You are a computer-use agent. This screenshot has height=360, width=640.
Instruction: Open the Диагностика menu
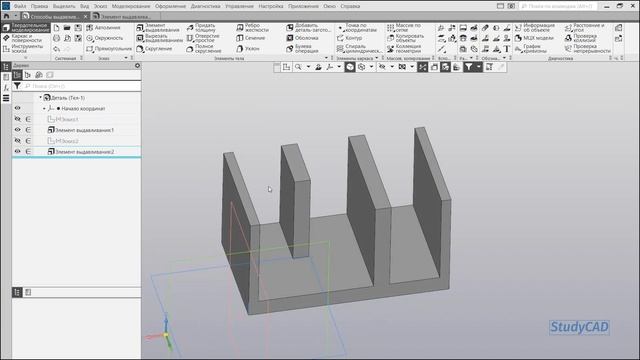[205, 6]
